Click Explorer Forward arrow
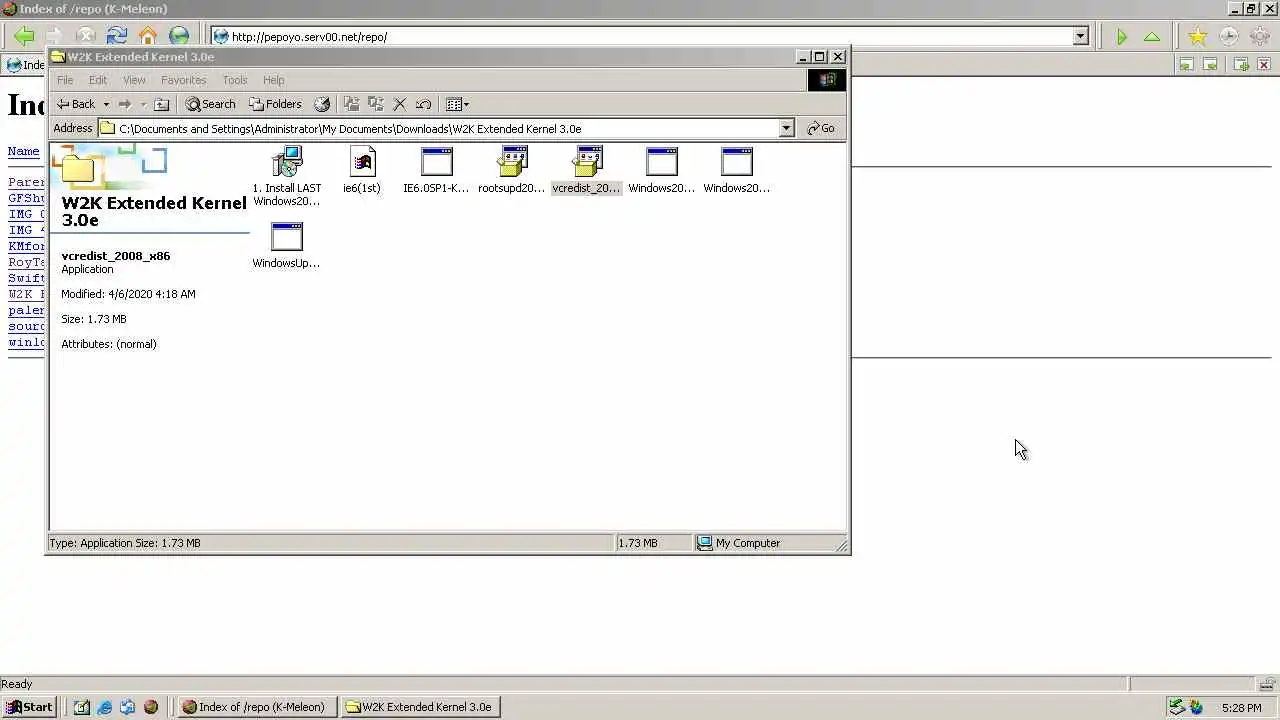Image resolution: width=1280 pixels, height=720 pixels. tap(125, 104)
